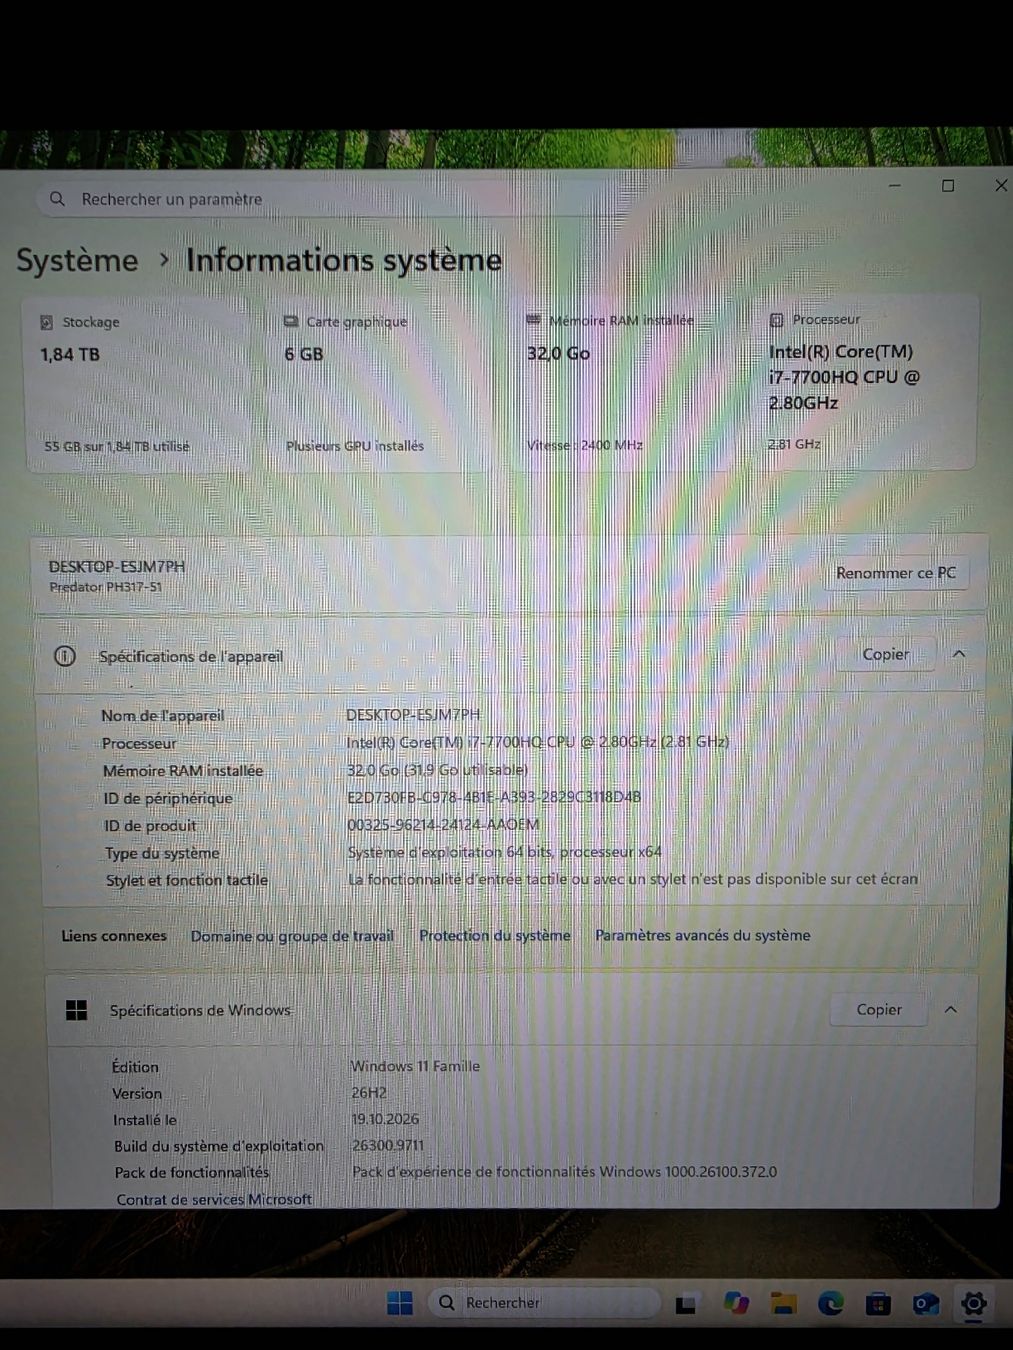Select the device name value DESKTOP-ESJM7PH
Viewport: 1013px width, 1350px height.
pos(413,715)
